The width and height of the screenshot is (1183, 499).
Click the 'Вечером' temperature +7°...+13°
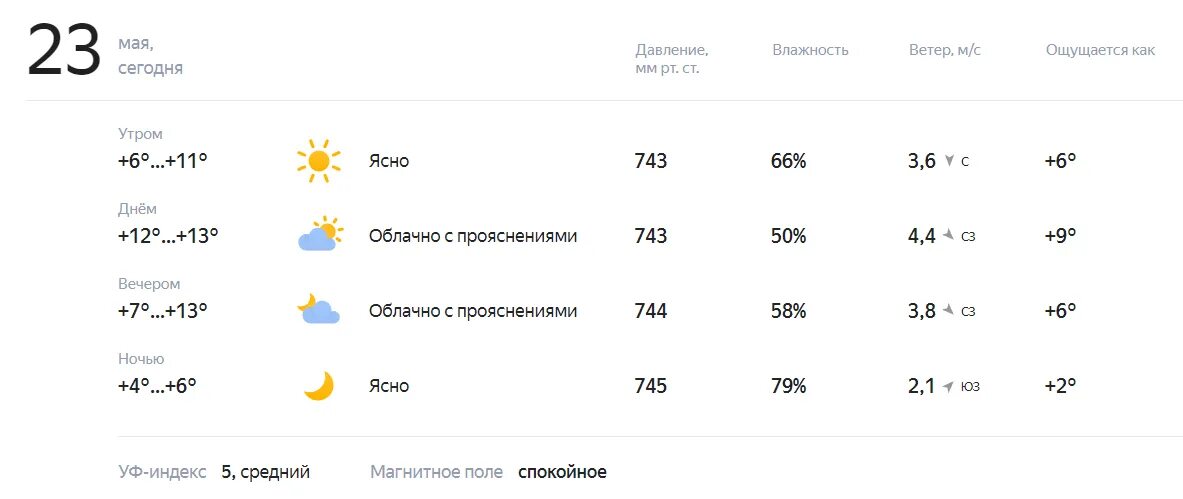point(162,310)
